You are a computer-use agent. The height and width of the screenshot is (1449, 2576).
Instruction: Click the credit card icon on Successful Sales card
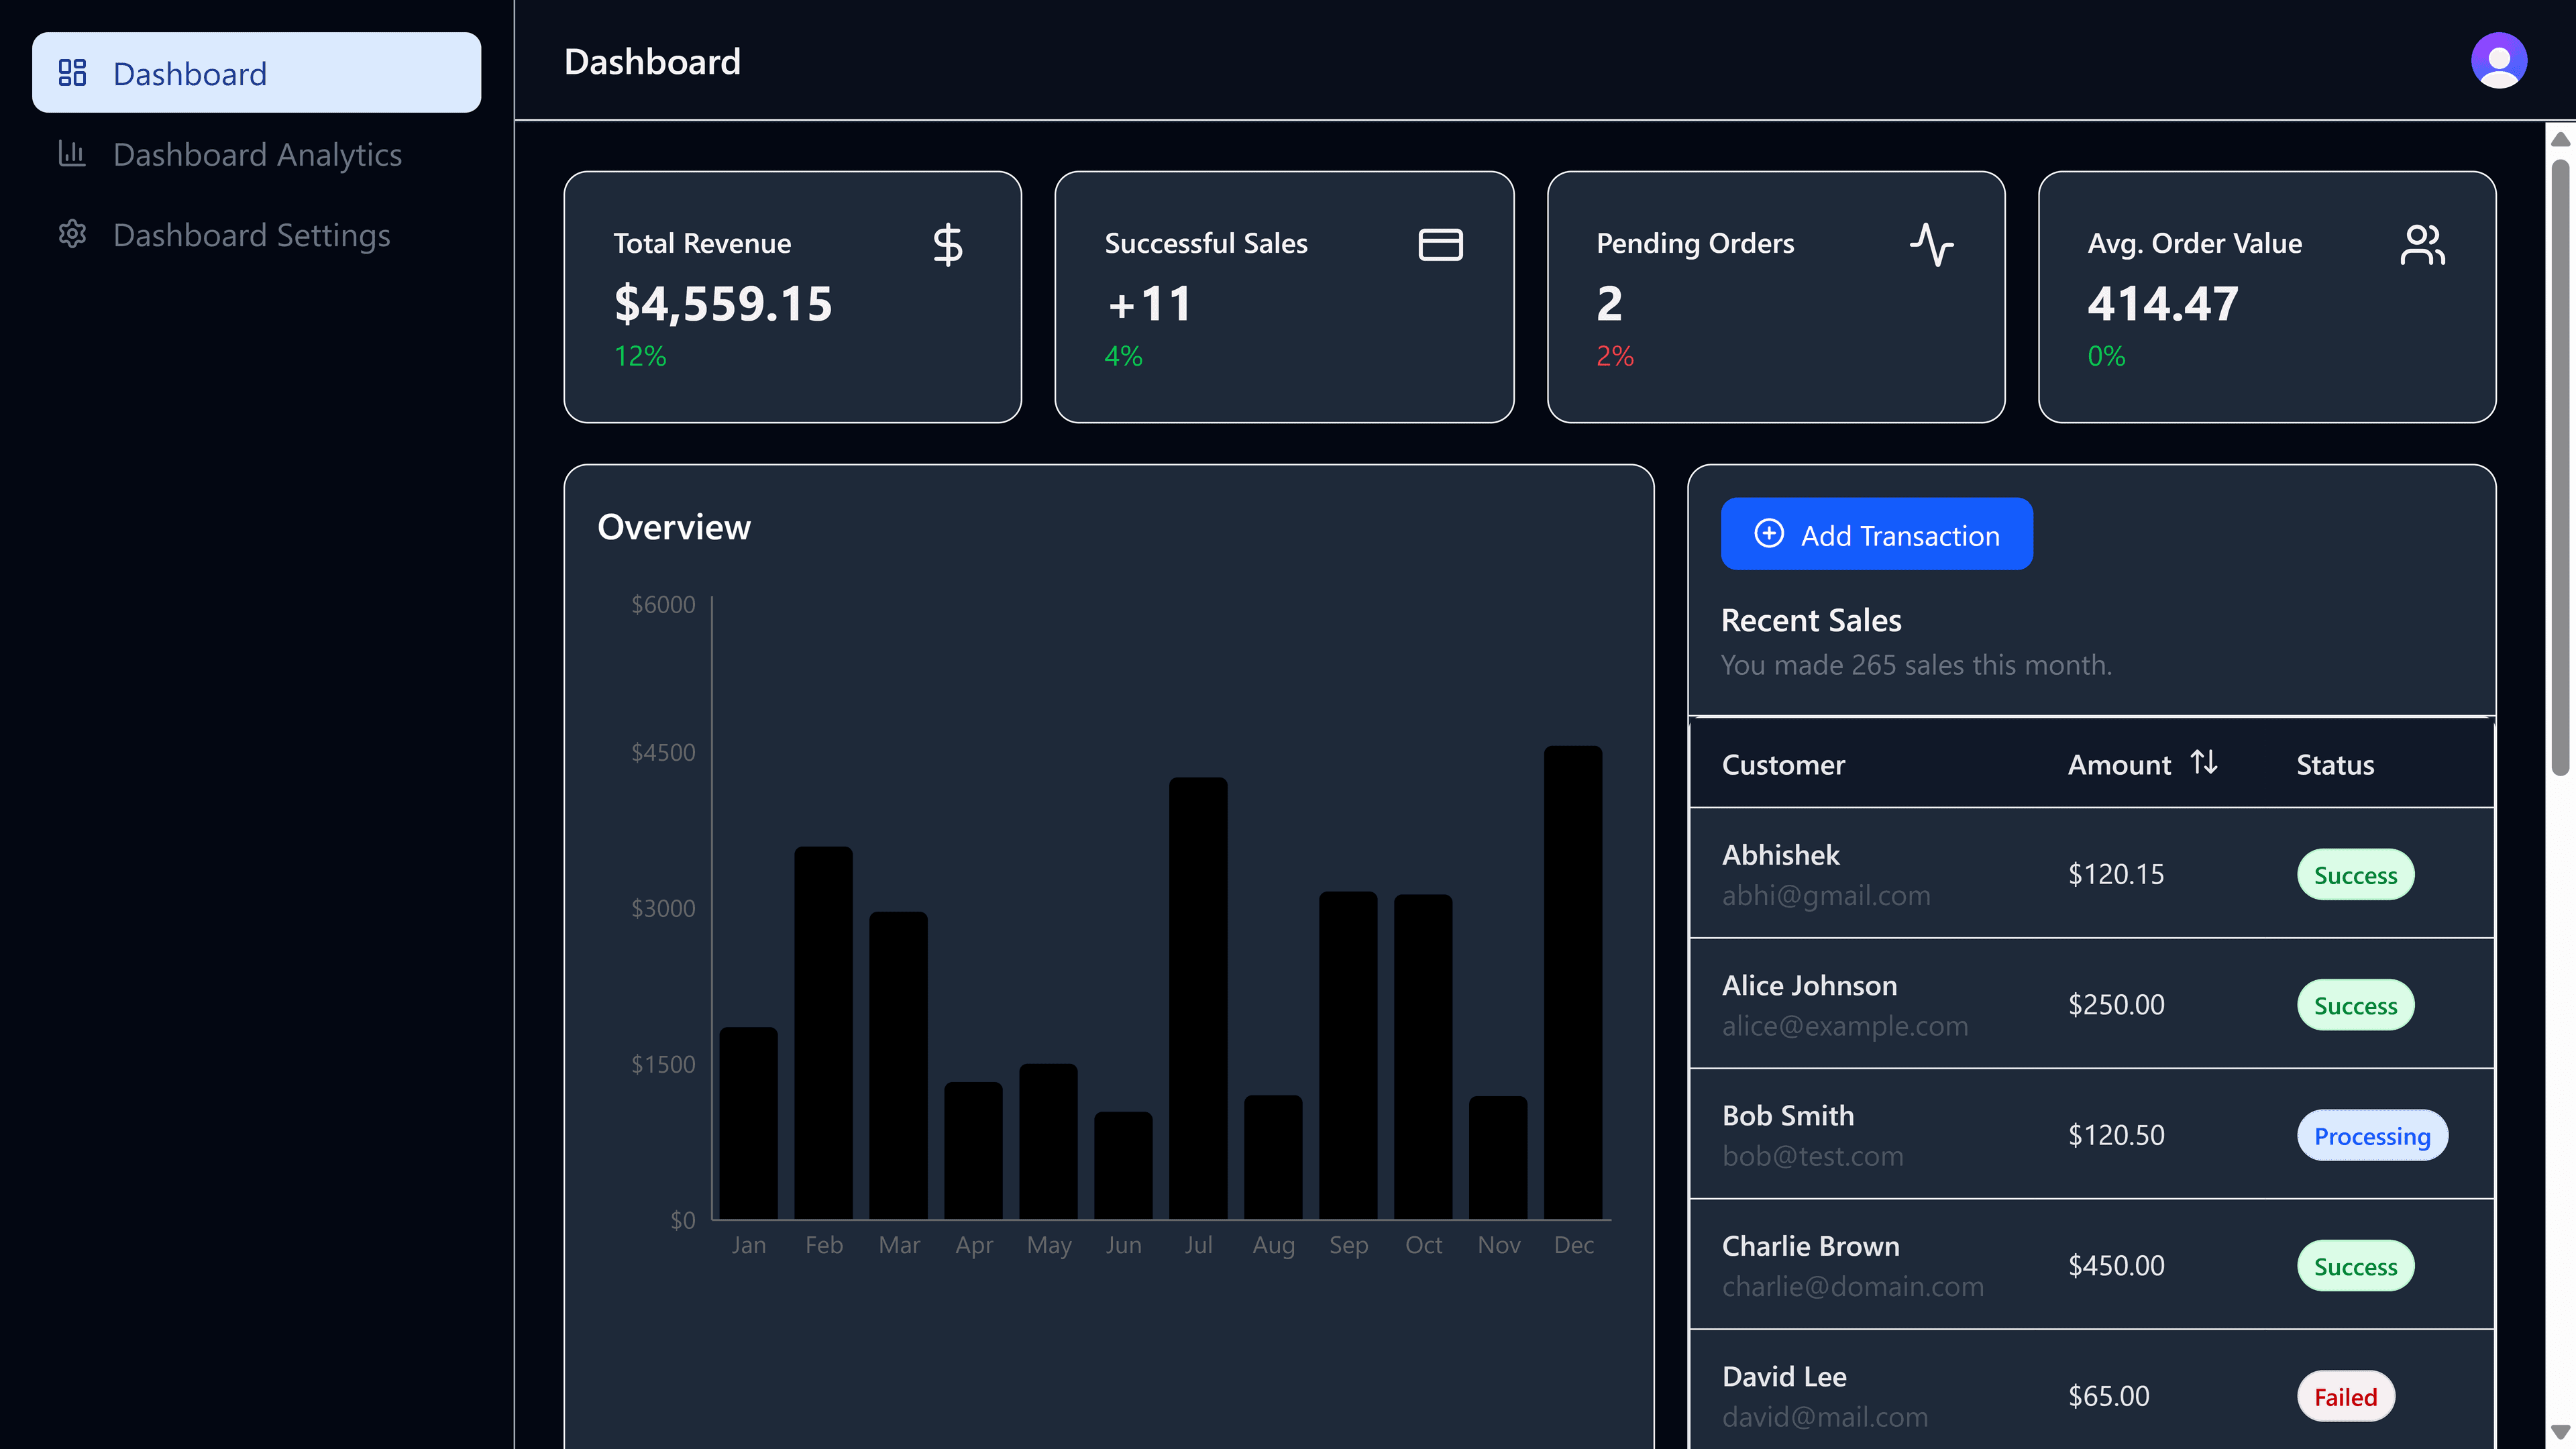[x=1440, y=243]
